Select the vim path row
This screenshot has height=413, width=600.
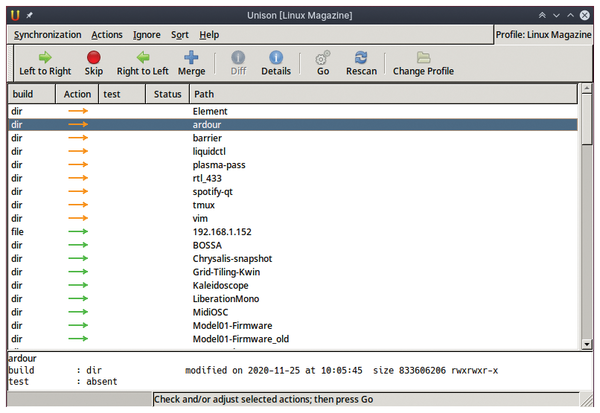coord(293,218)
